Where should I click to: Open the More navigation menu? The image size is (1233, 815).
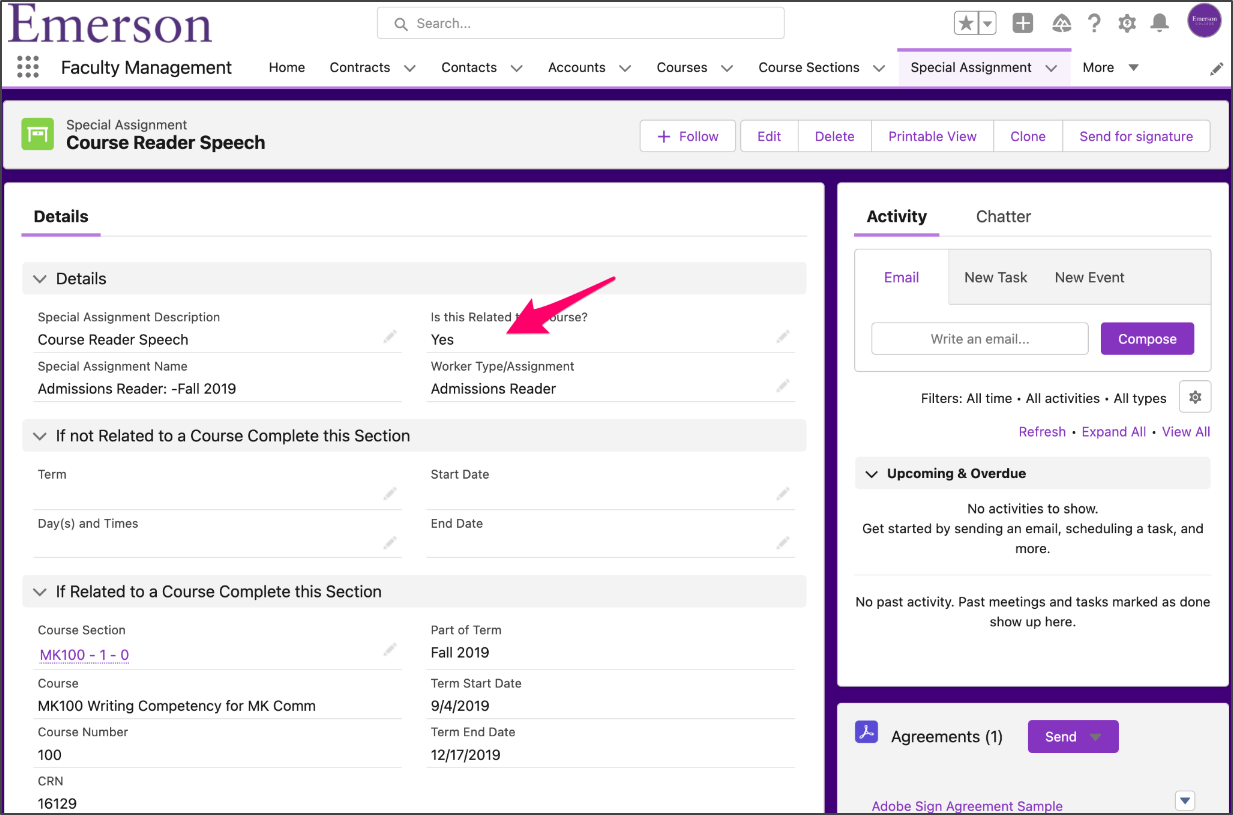click(1111, 67)
